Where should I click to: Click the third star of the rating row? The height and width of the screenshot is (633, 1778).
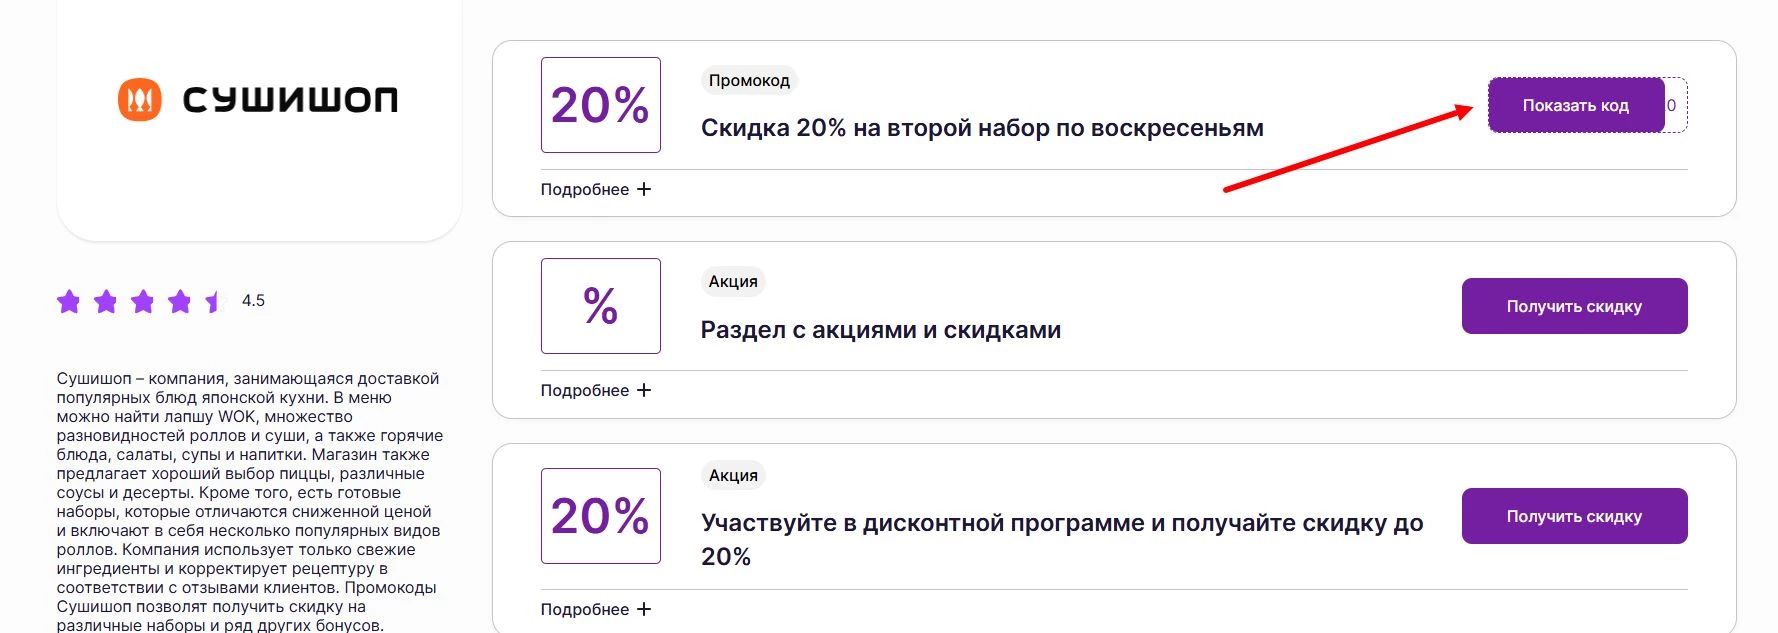(x=141, y=301)
